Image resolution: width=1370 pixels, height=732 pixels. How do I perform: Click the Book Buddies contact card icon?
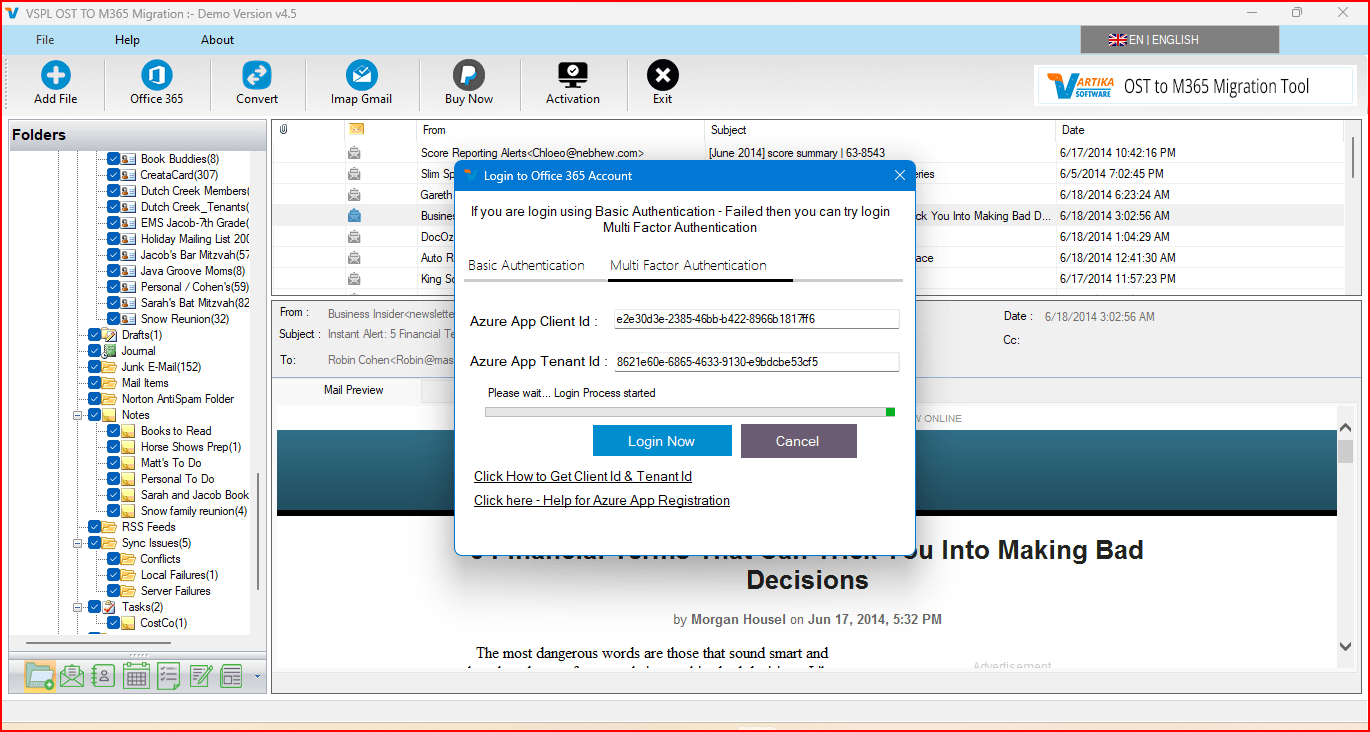pos(129,159)
